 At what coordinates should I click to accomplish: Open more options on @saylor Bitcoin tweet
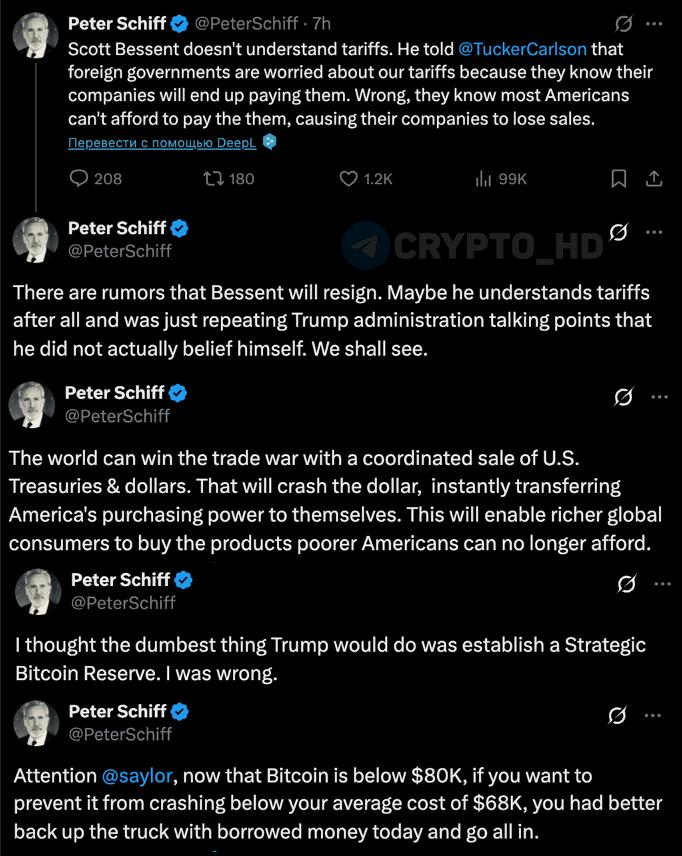click(x=653, y=716)
